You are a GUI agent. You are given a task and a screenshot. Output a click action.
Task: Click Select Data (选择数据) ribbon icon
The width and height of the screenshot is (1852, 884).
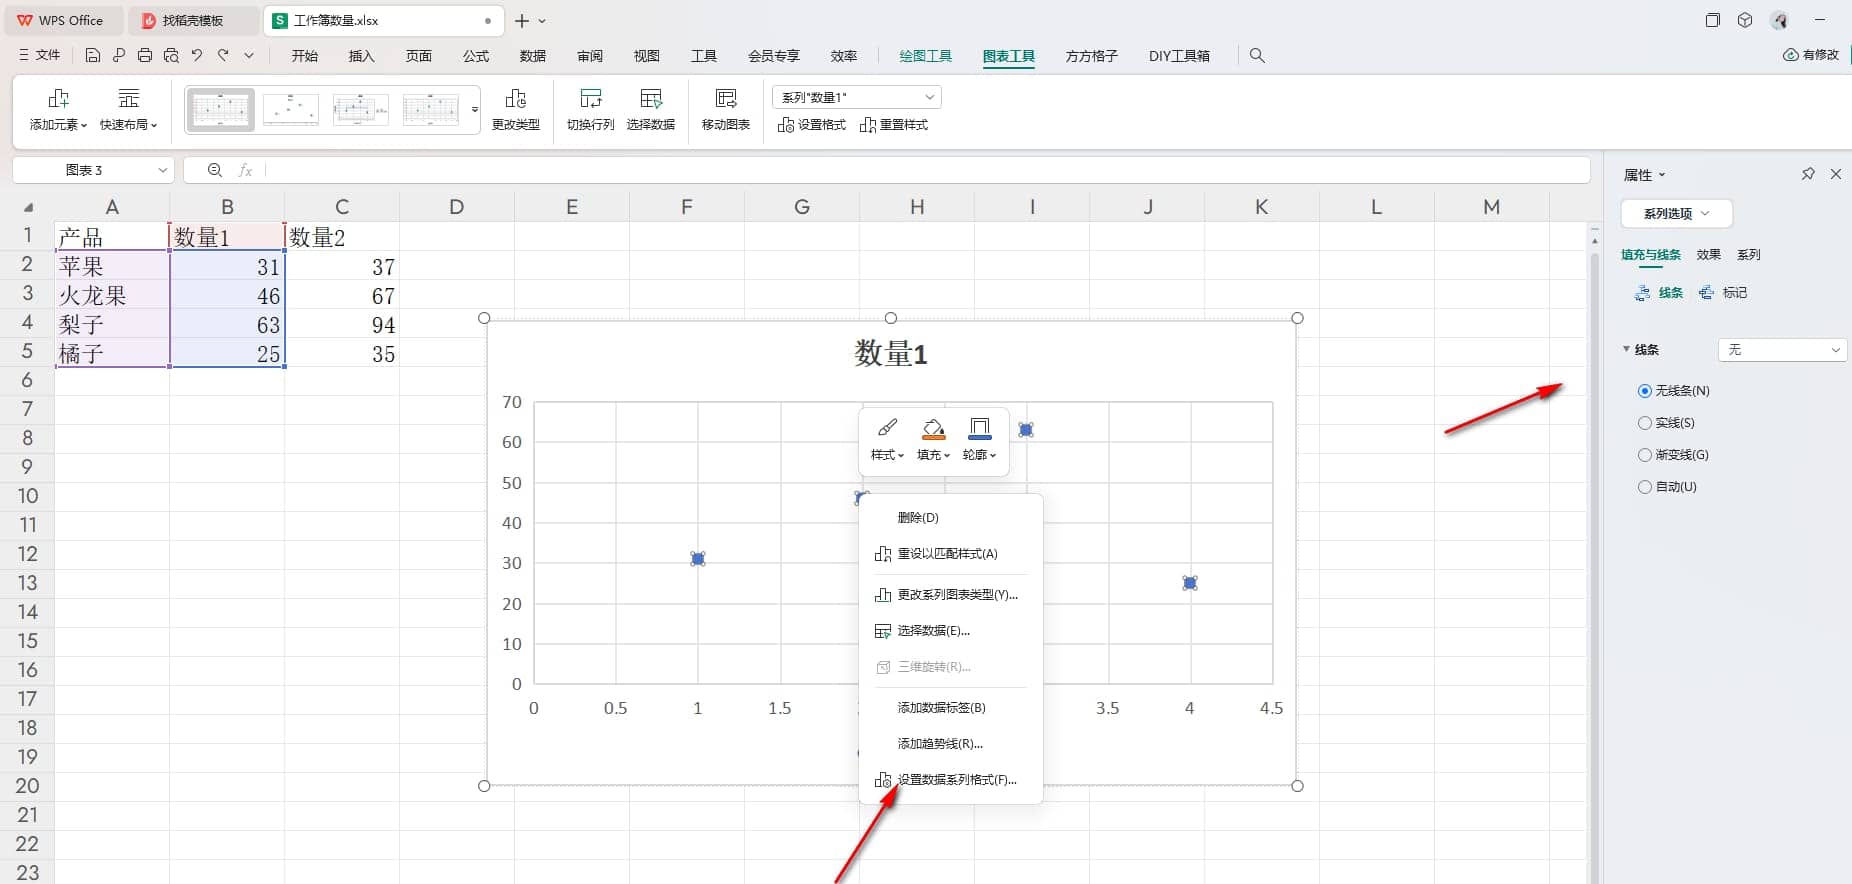point(651,98)
